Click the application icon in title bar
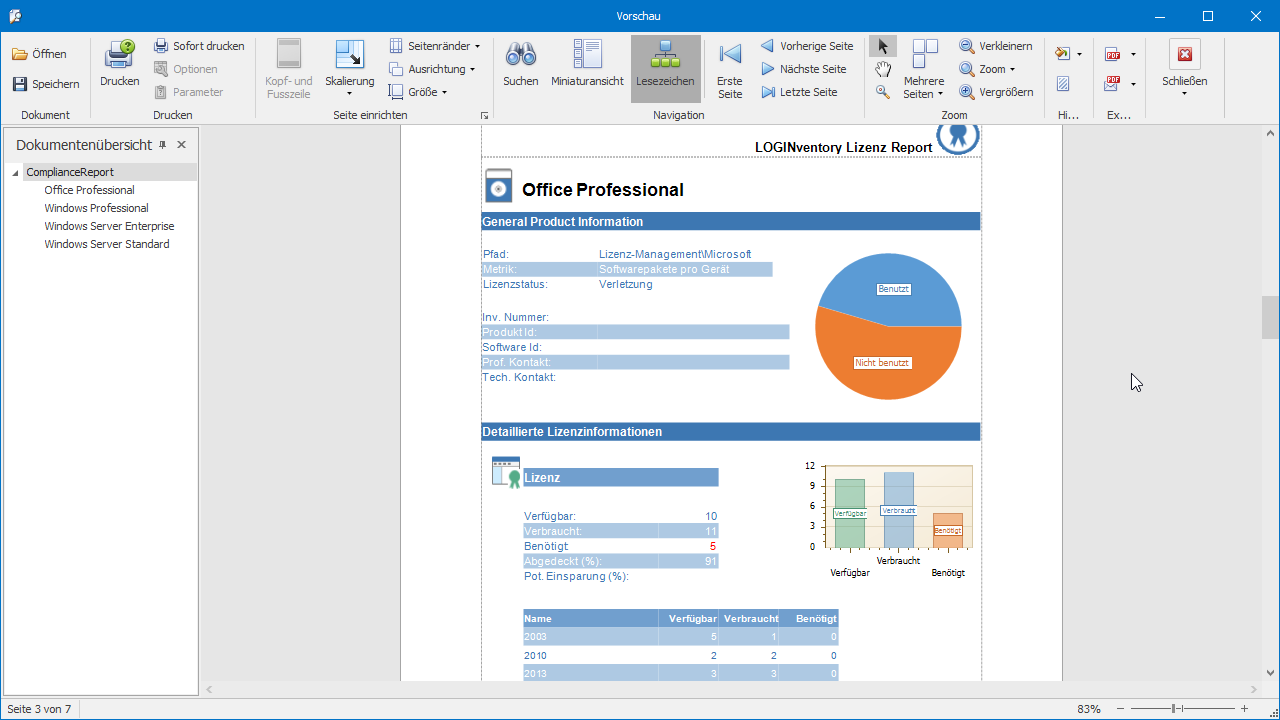 15,16
